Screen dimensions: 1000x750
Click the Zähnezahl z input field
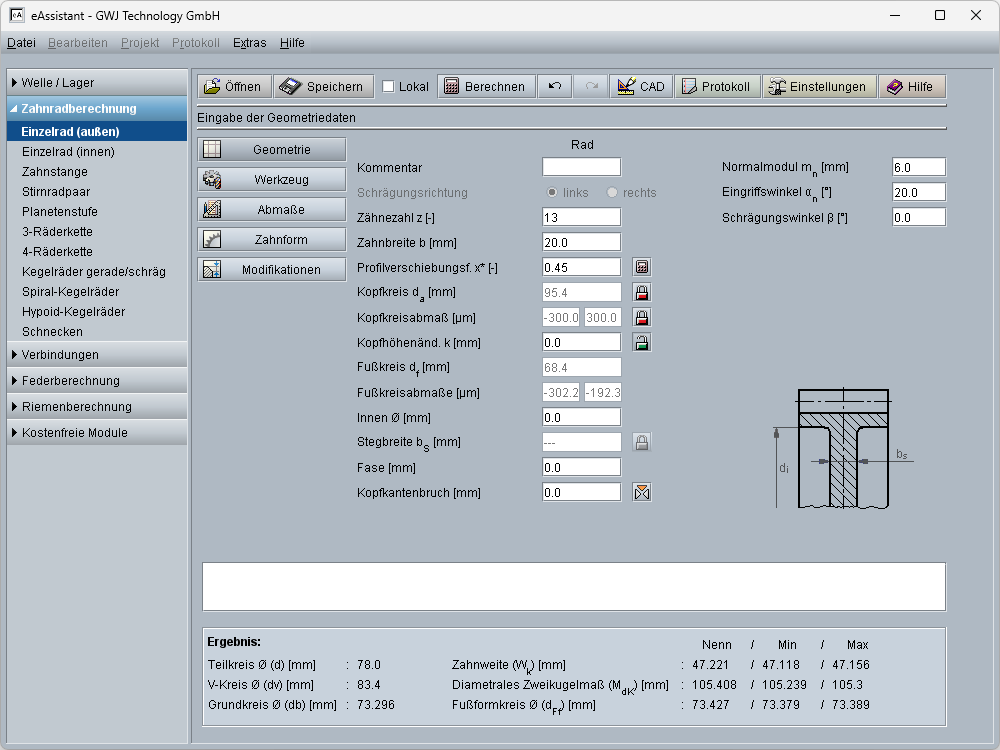(x=581, y=217)
